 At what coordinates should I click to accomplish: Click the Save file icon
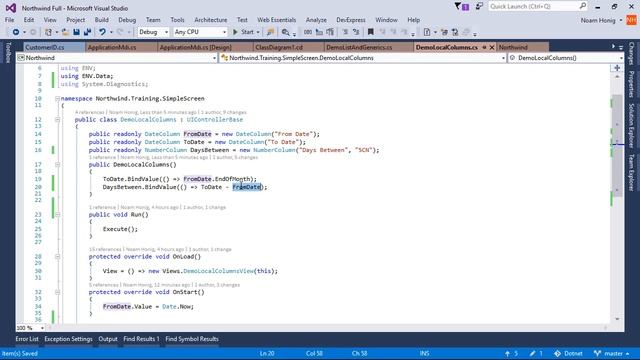[x=76, y=32]
